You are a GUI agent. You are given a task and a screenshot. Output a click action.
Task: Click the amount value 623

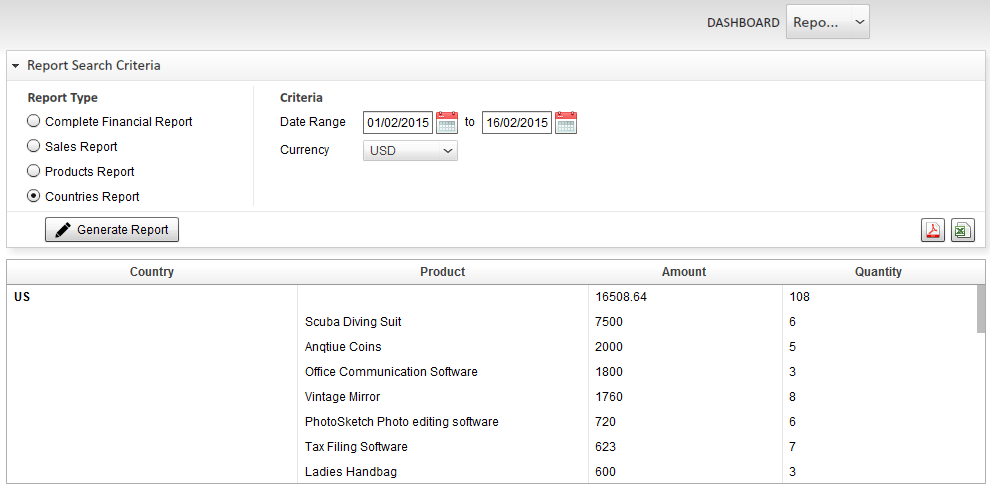click(605, 447)
